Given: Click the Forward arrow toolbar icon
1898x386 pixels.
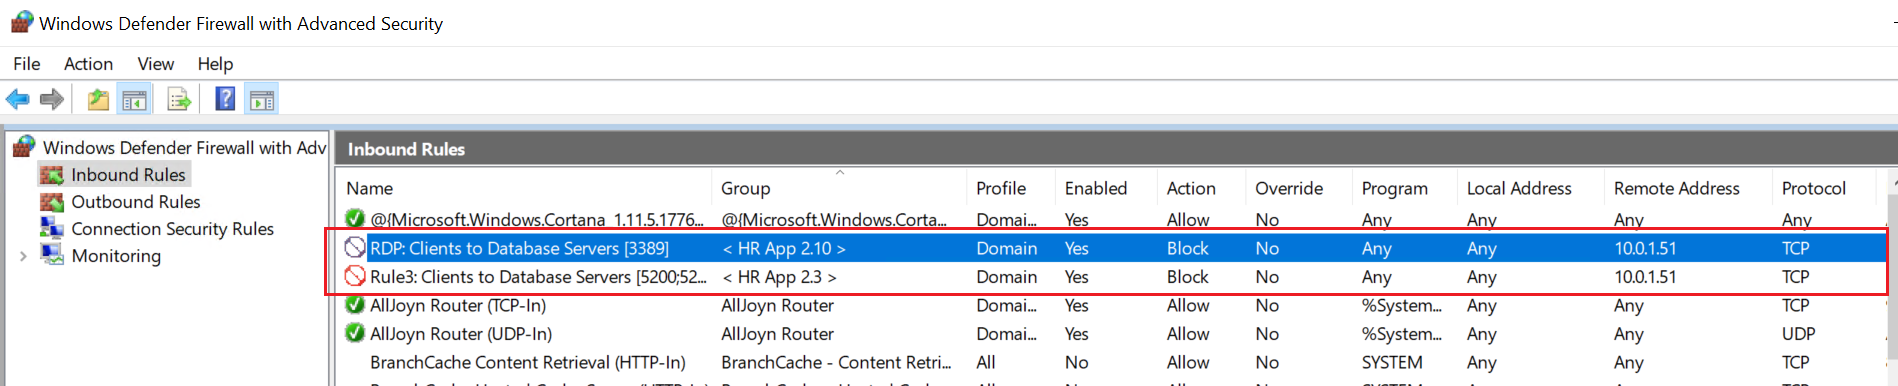Looking at the screenshot, I should pyautogui.click(x=52, y=99).
